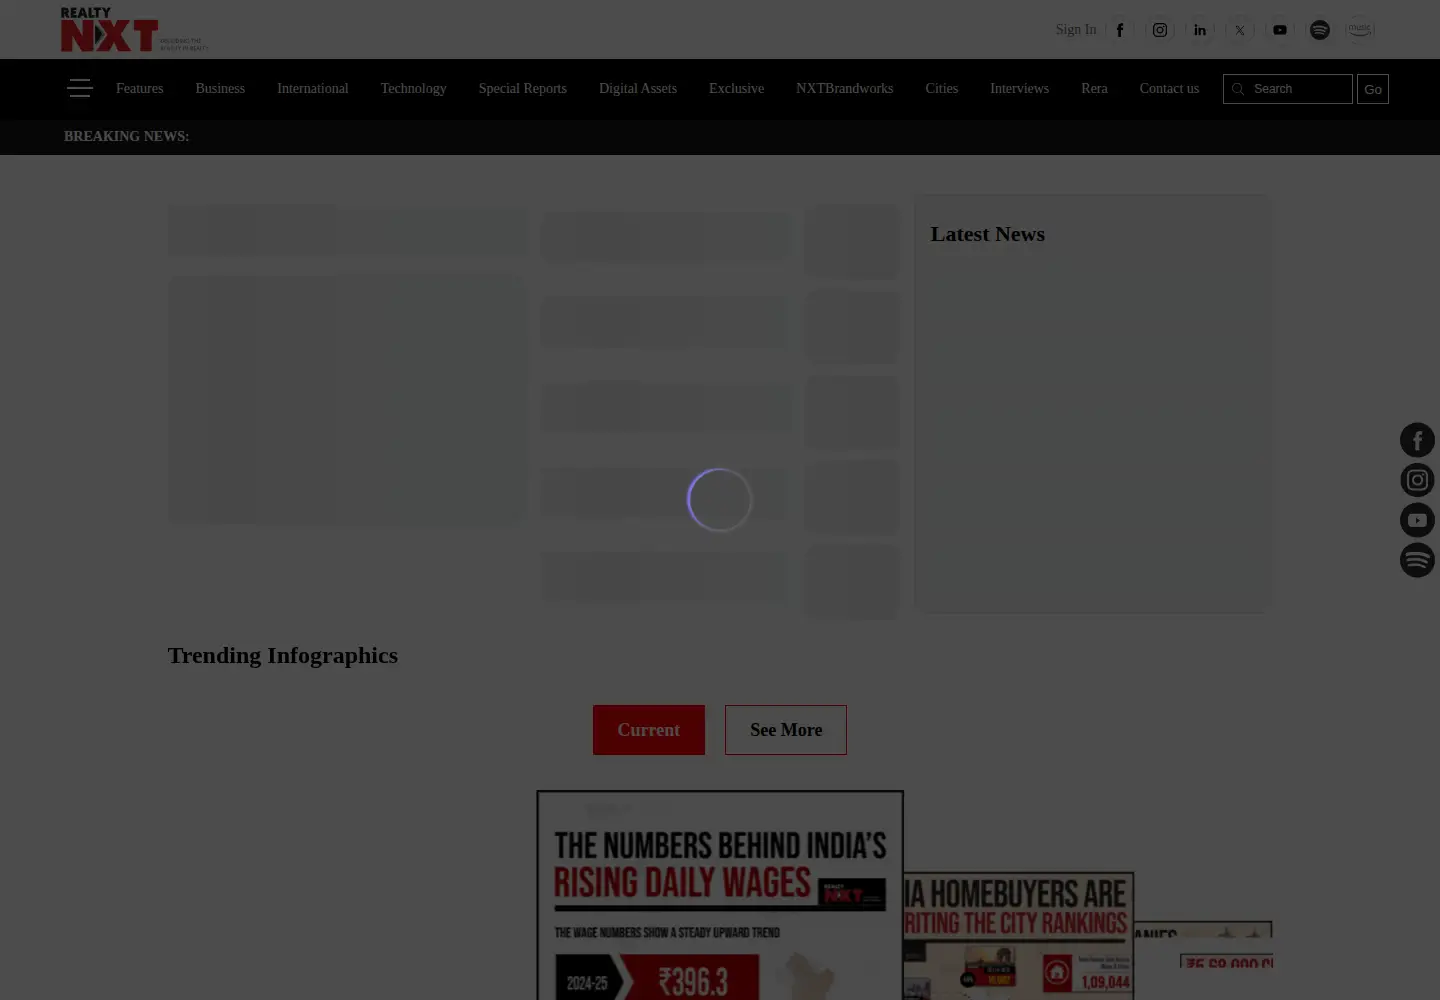The image size is (1440, 1000).
Task: Open Instagram from the top header icons
Action: [1160, 30]
